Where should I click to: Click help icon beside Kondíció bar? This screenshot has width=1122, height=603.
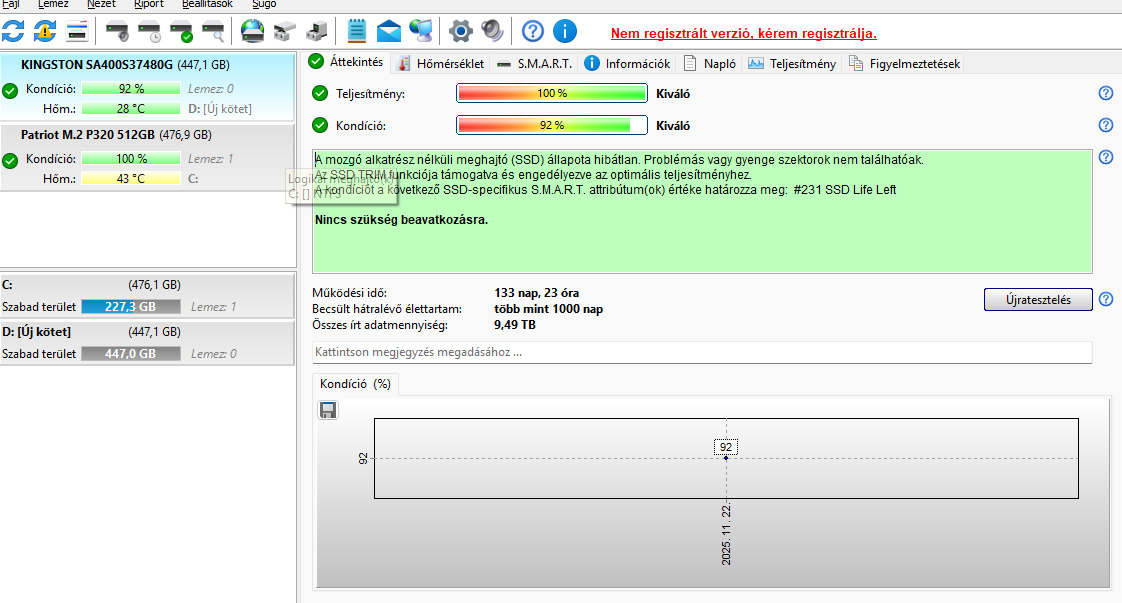(x=1106, y=125)
